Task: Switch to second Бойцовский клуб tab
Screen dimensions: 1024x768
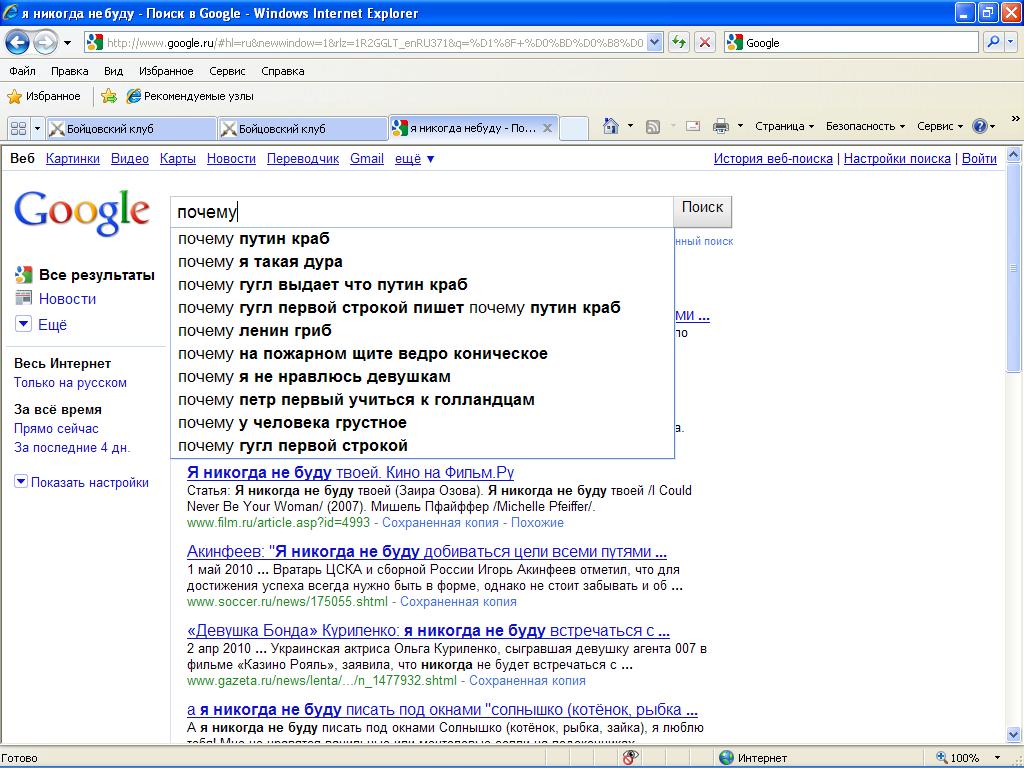Action: tap(302, 129)
